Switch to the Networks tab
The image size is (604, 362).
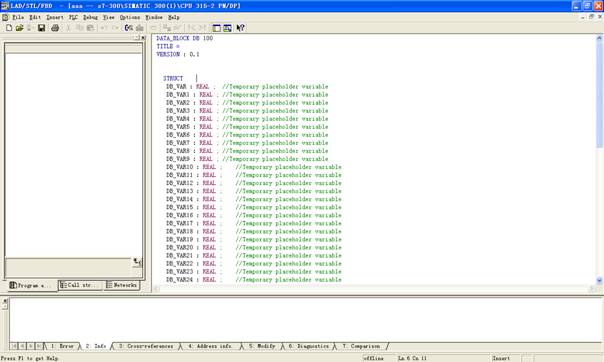pos(122,285)
